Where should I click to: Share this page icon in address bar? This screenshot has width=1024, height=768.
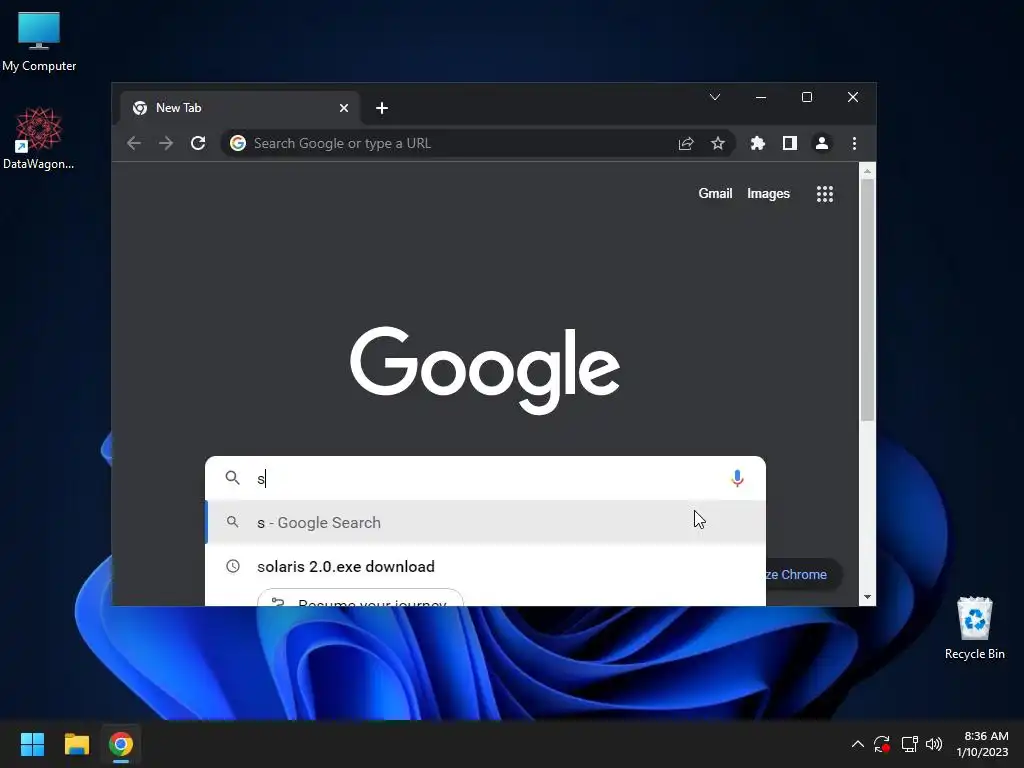[x=686, y=144]
